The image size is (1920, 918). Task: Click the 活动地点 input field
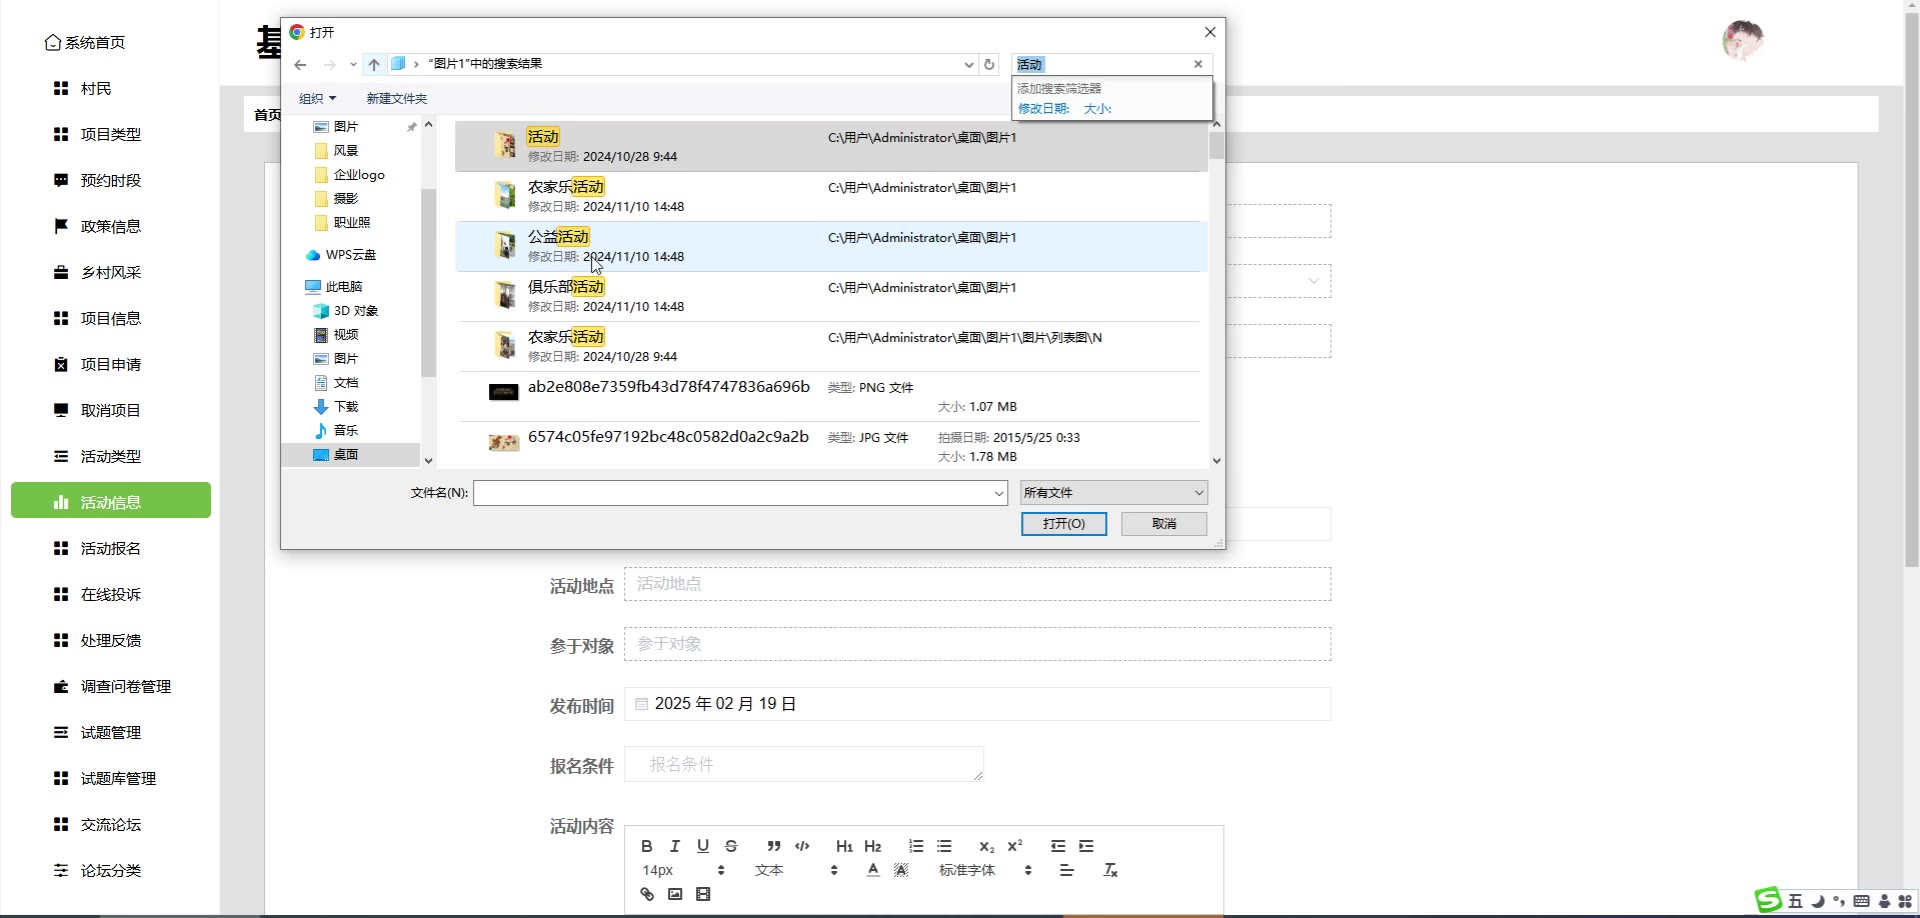coord(977,584)
